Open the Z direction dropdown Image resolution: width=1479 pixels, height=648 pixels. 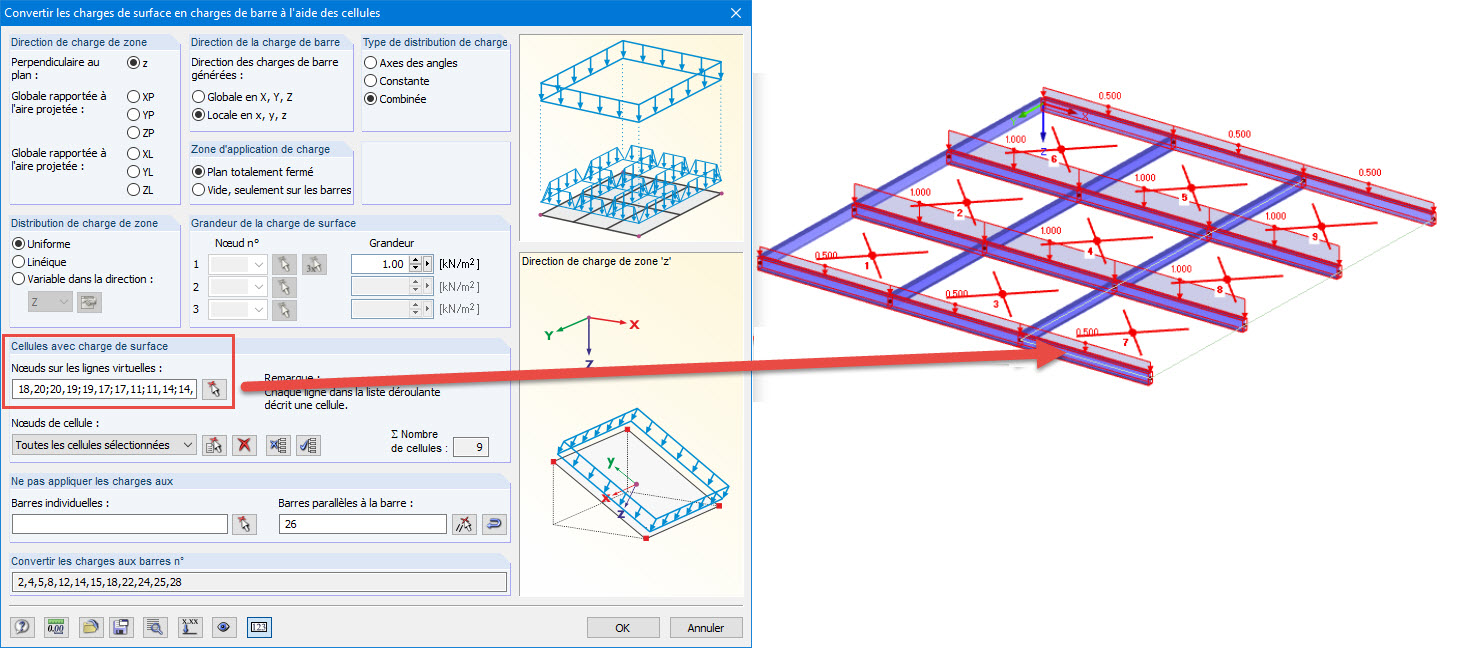click(51, 302)
